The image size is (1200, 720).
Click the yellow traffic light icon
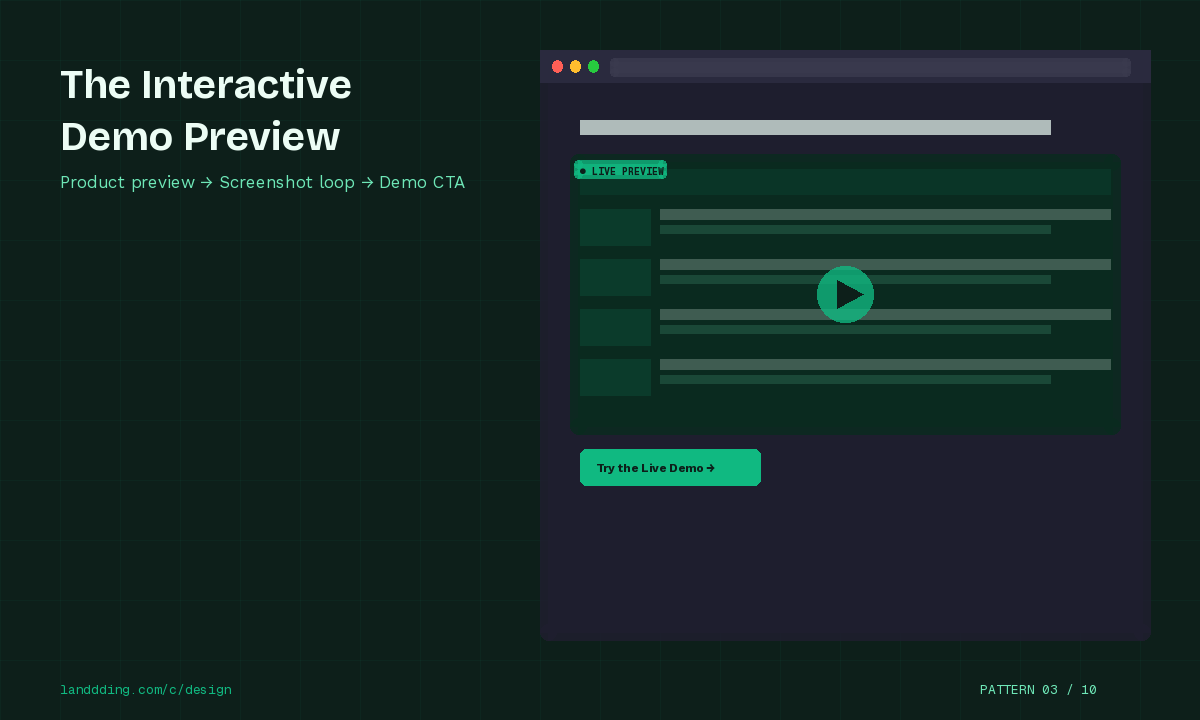[576, 67]
